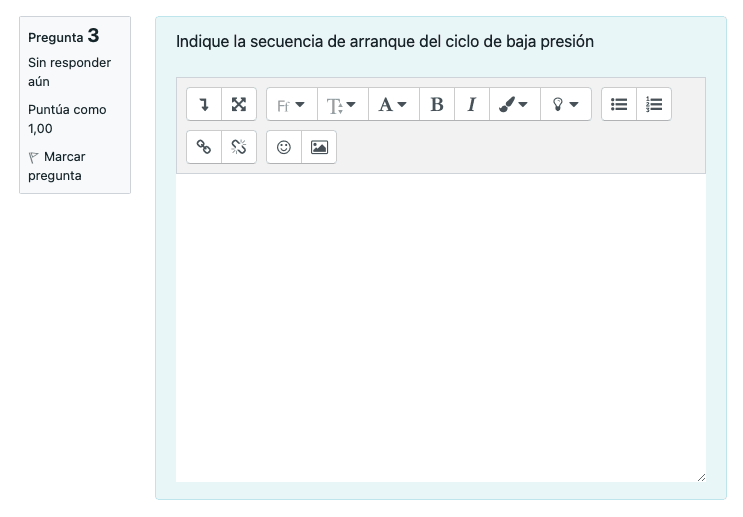Viewport: 743px width, 517px height.
Task: Click the Puntúa como 1,00 text
Action: (x=67, y=119)
